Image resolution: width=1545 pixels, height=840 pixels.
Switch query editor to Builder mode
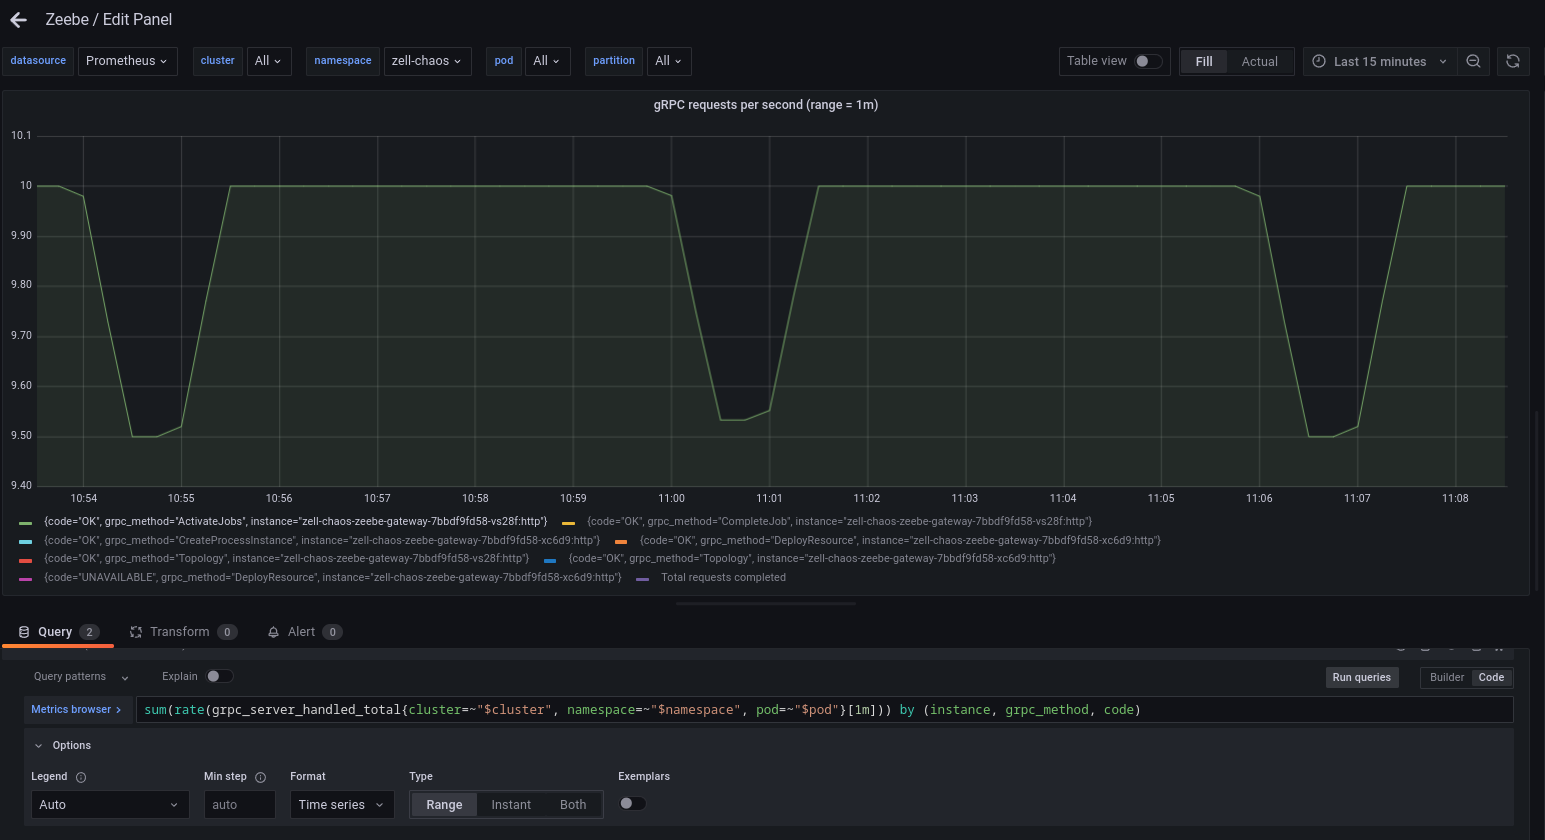click(1446, 677)
